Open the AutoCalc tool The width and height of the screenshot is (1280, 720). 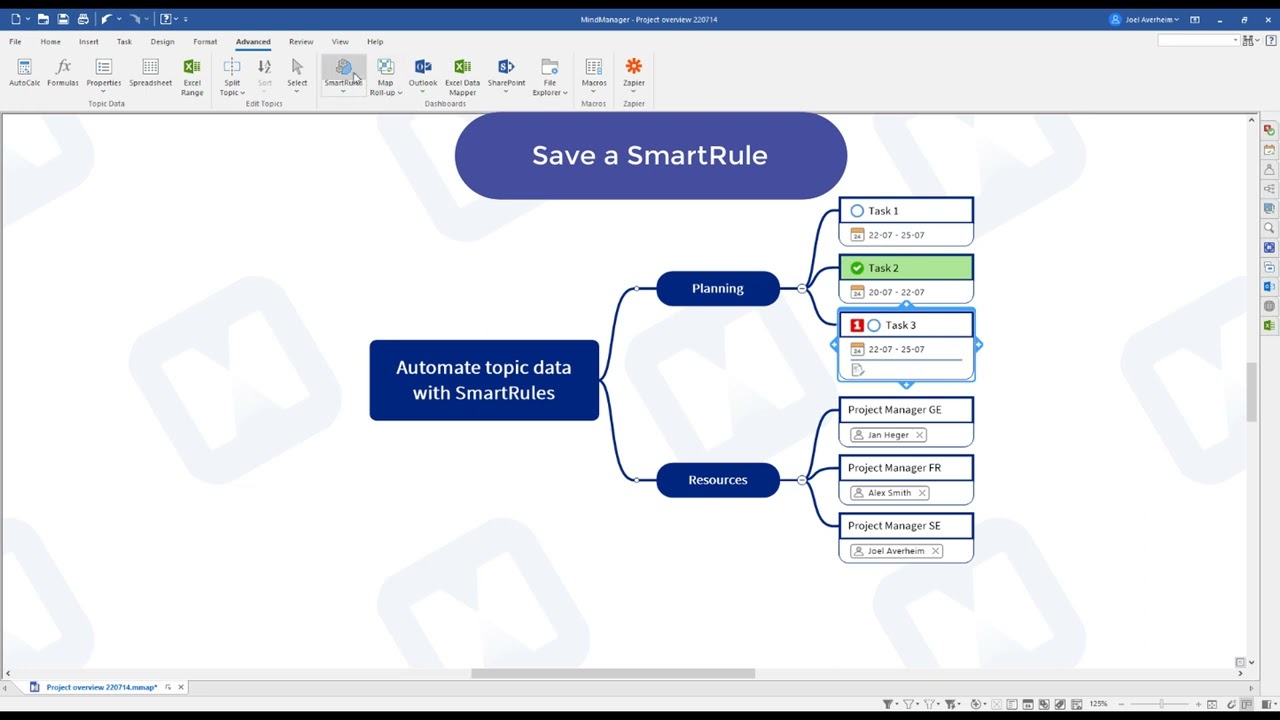pyautogui.click(x=24, y=73)
